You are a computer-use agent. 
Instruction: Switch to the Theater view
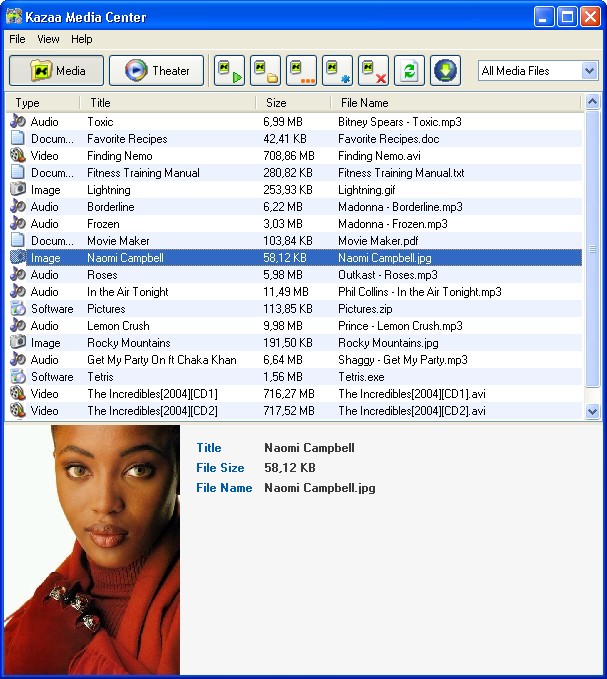pos(156,71)
